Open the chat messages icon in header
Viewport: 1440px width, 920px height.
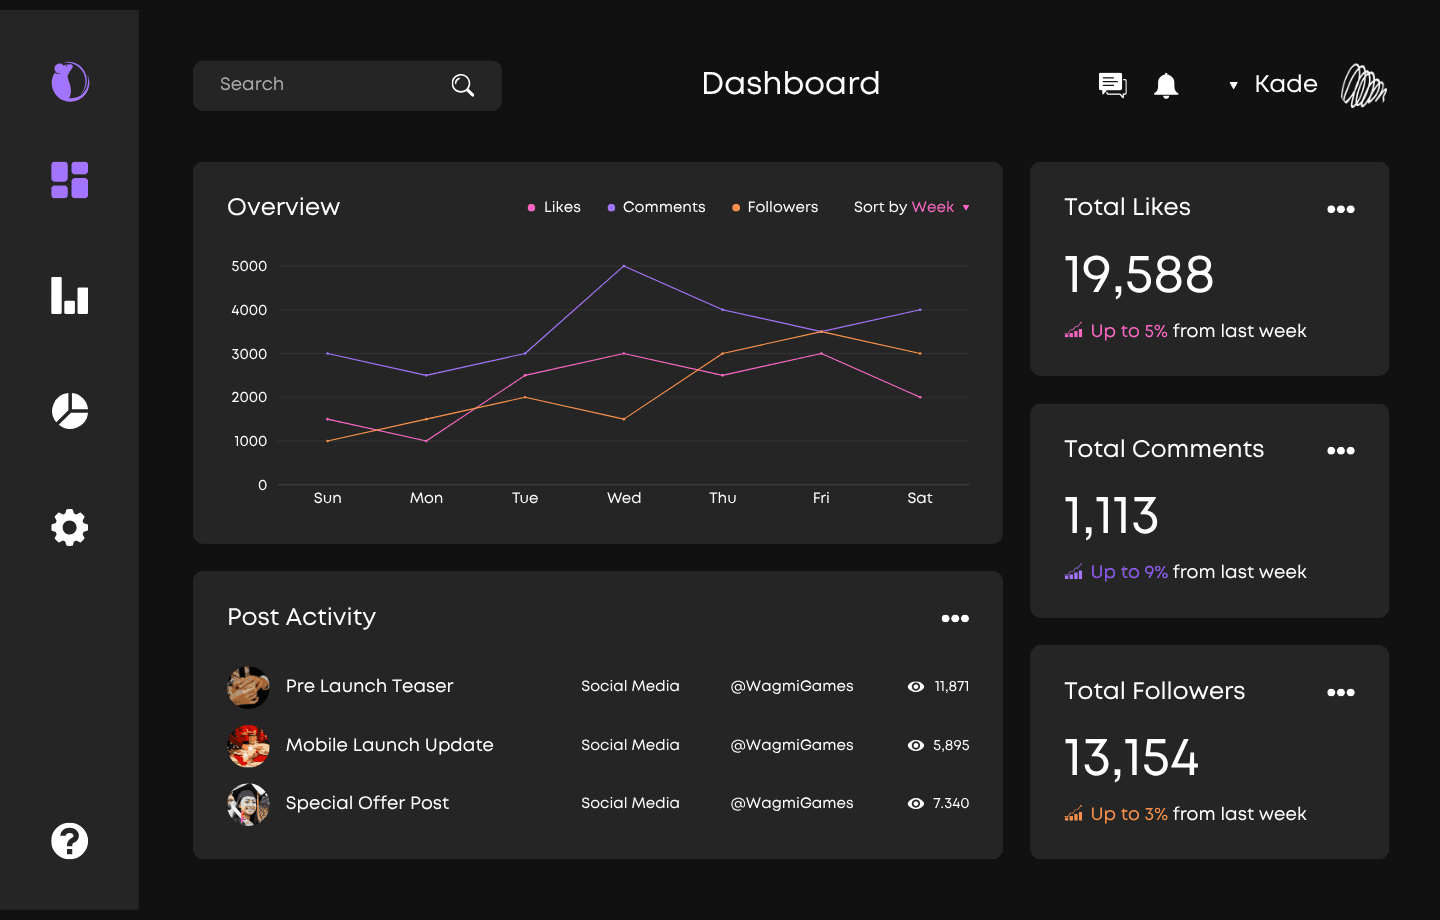pos(1113,85)
